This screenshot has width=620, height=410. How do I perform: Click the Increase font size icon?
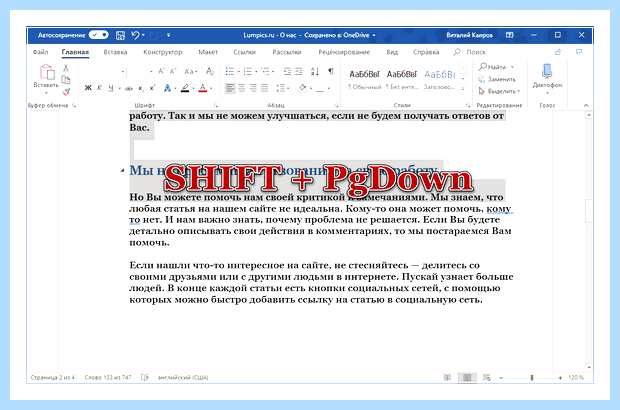[161, 72]
